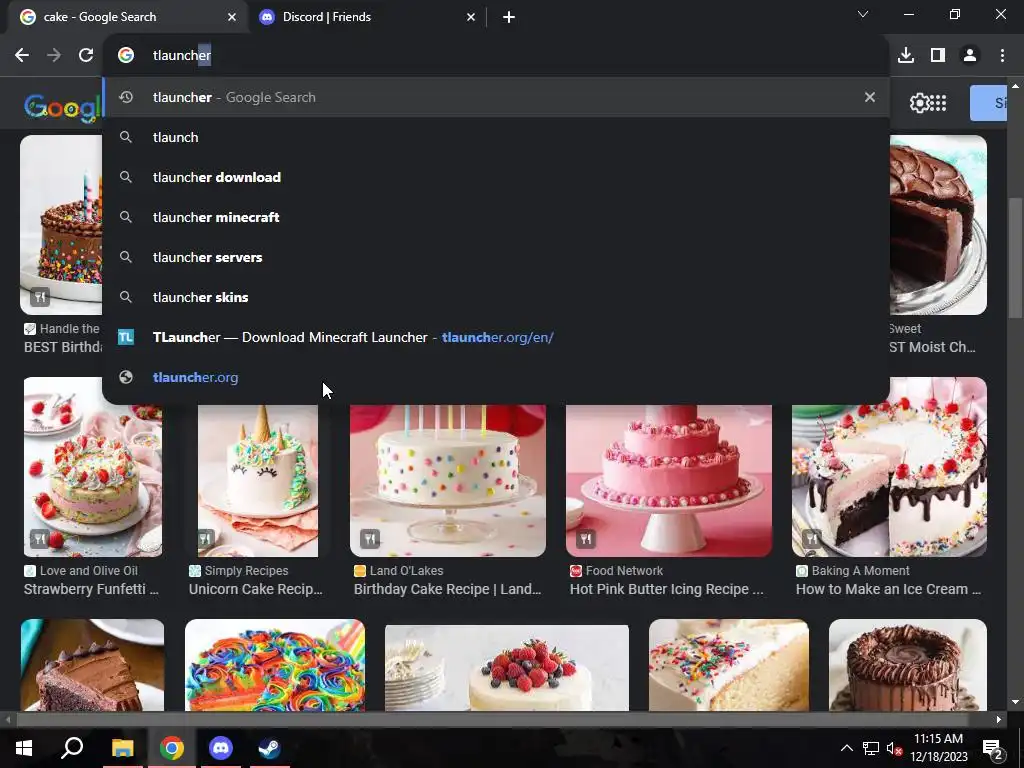Click the browser forward arrow

tap(54, 56)
